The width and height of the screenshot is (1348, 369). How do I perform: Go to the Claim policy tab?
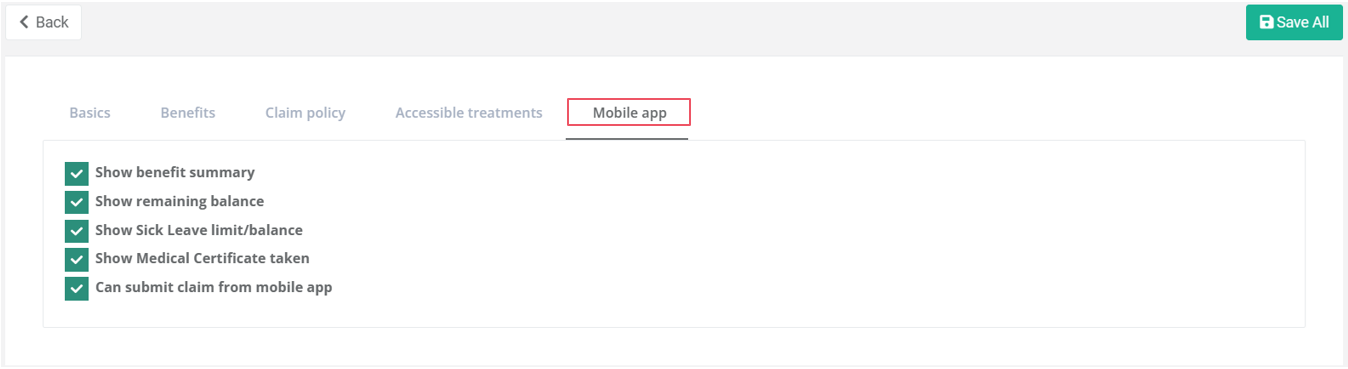[305, 113]
